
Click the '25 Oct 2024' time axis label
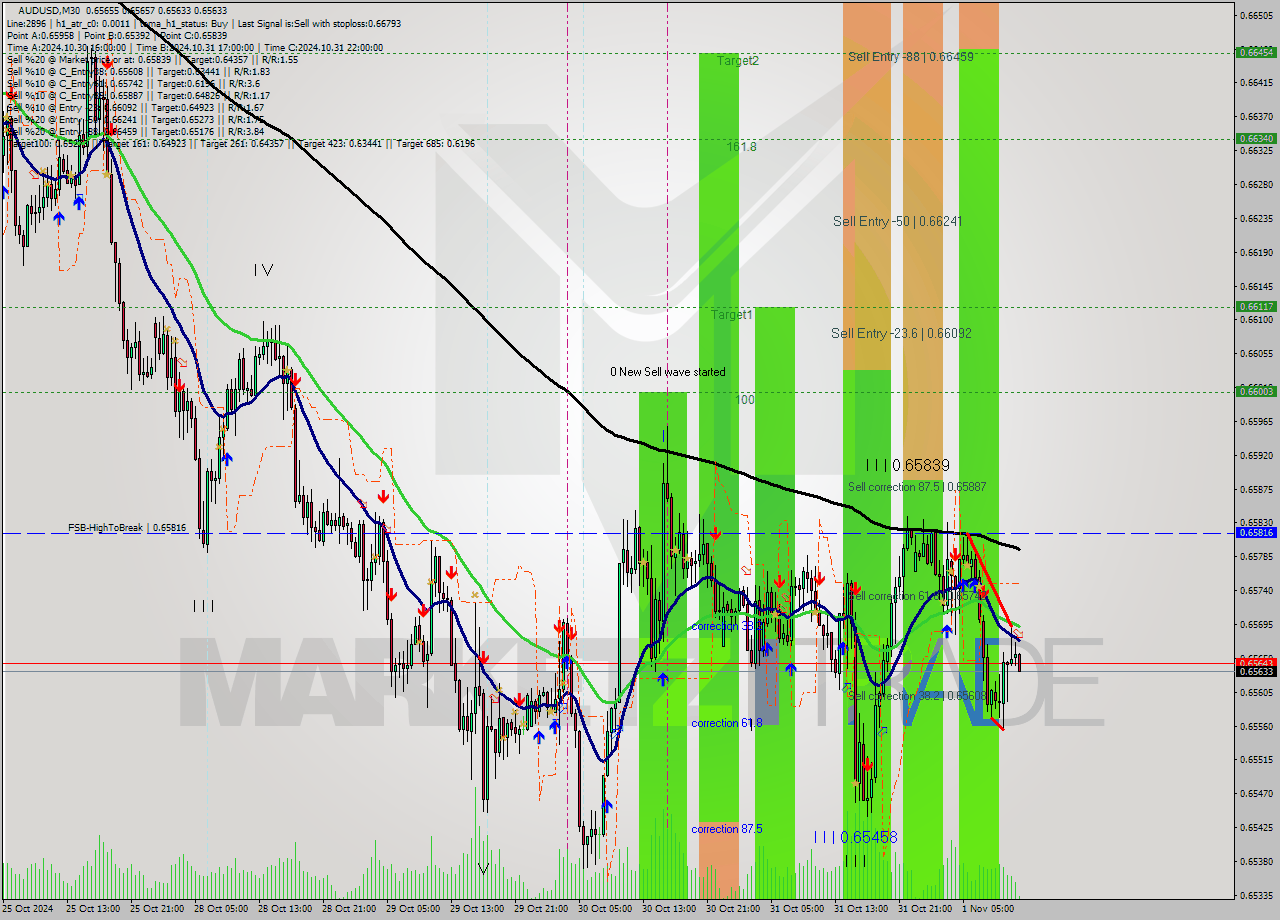tap(28, 909)
